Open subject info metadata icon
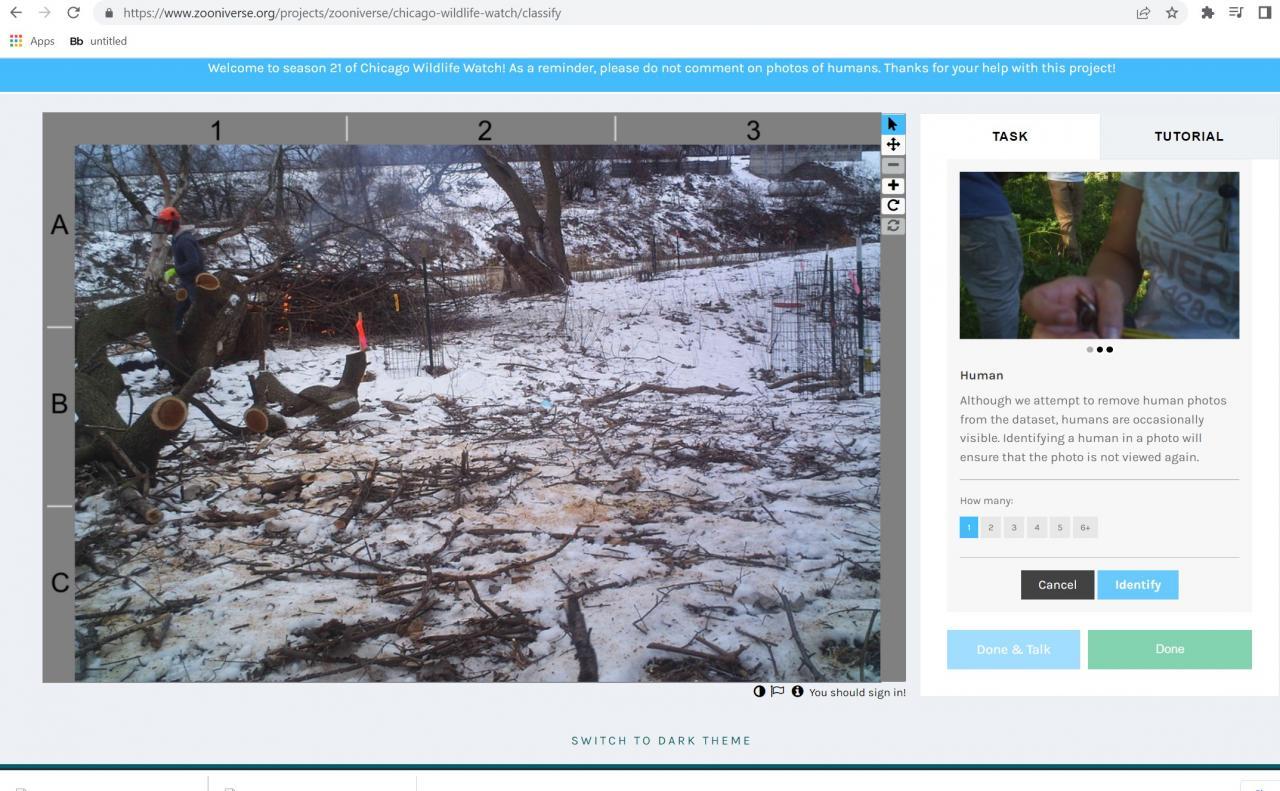Screen dimensions: 1280x791 point(797,691)
